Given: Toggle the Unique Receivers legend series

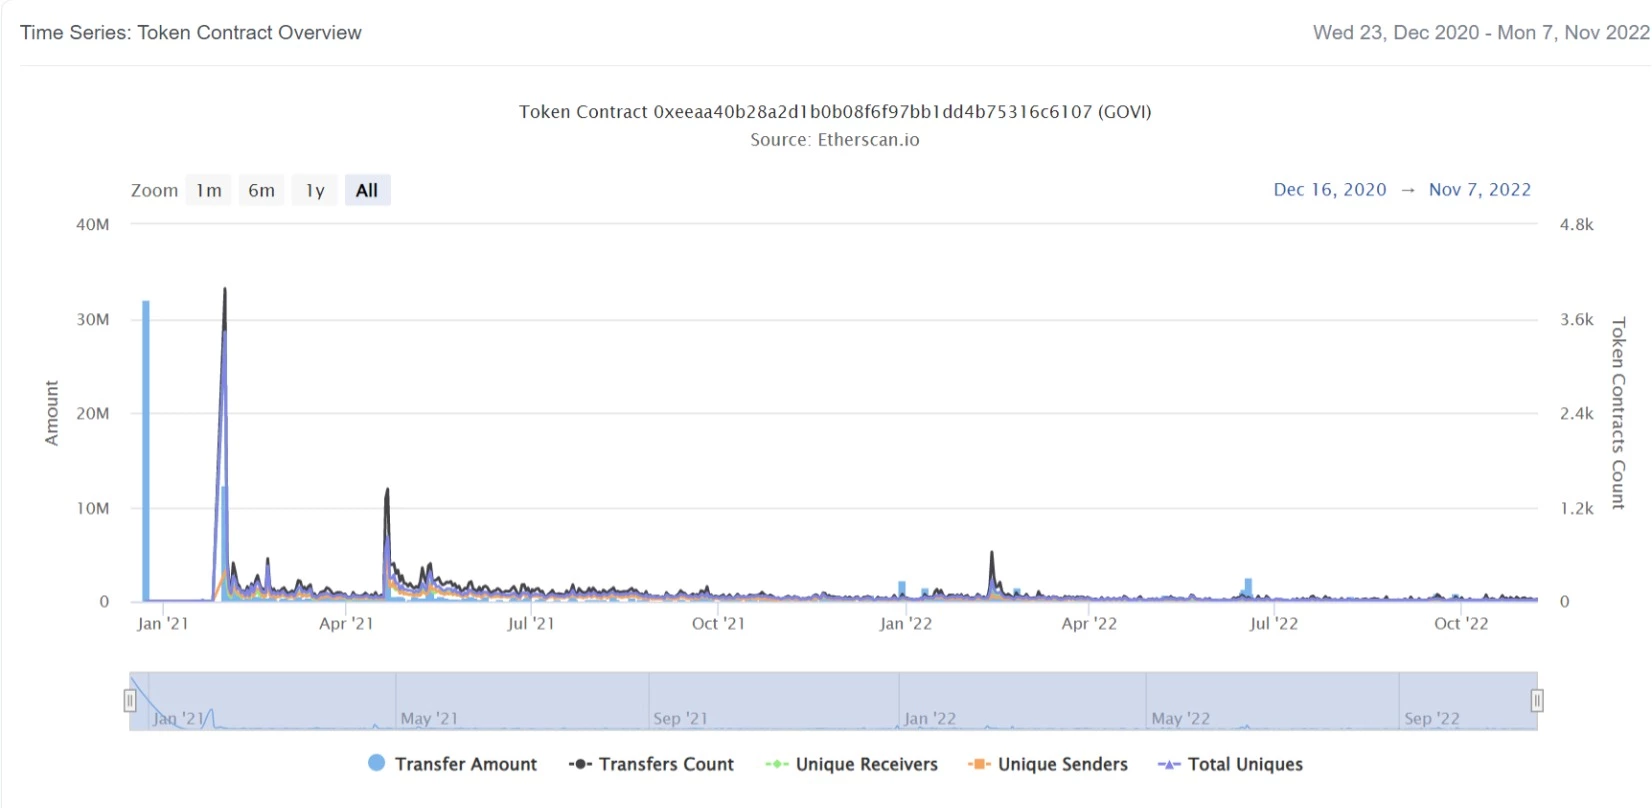Looking at the screenshot, I should 852,764.
